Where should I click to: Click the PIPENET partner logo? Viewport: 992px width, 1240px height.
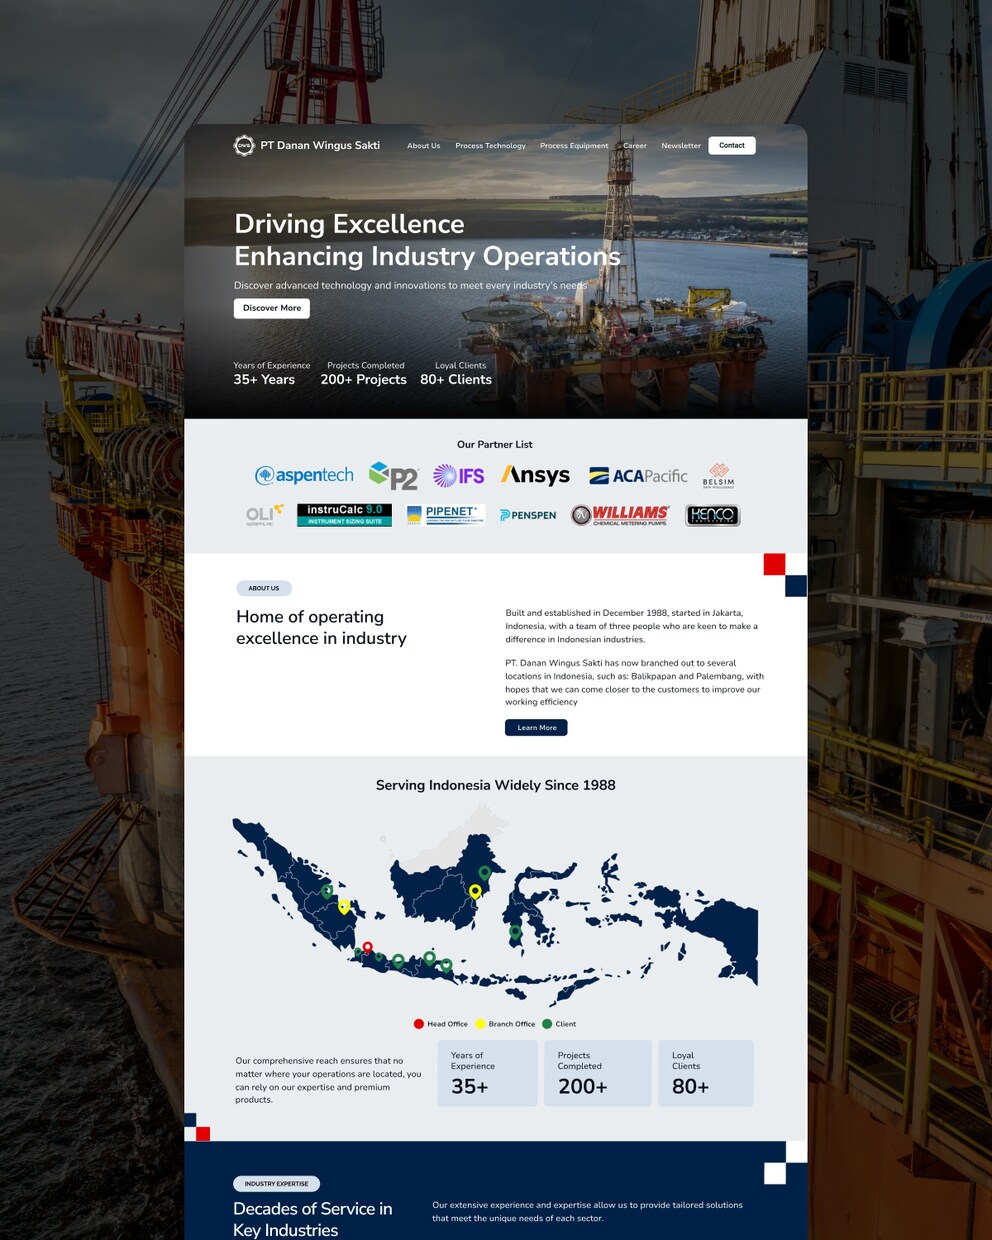(x=446, y=515)
